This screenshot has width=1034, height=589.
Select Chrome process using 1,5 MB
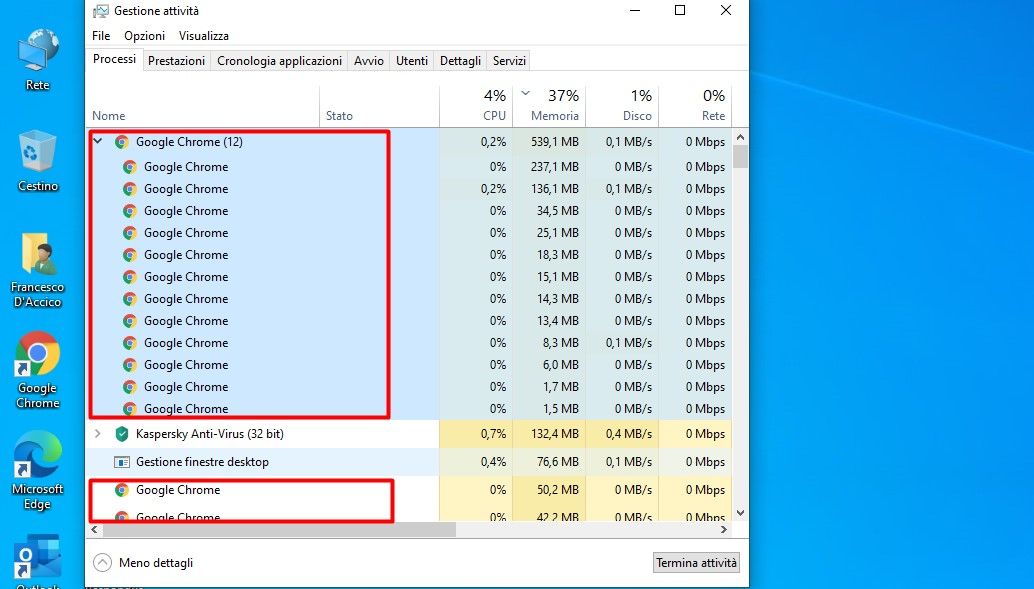(410, 409)
